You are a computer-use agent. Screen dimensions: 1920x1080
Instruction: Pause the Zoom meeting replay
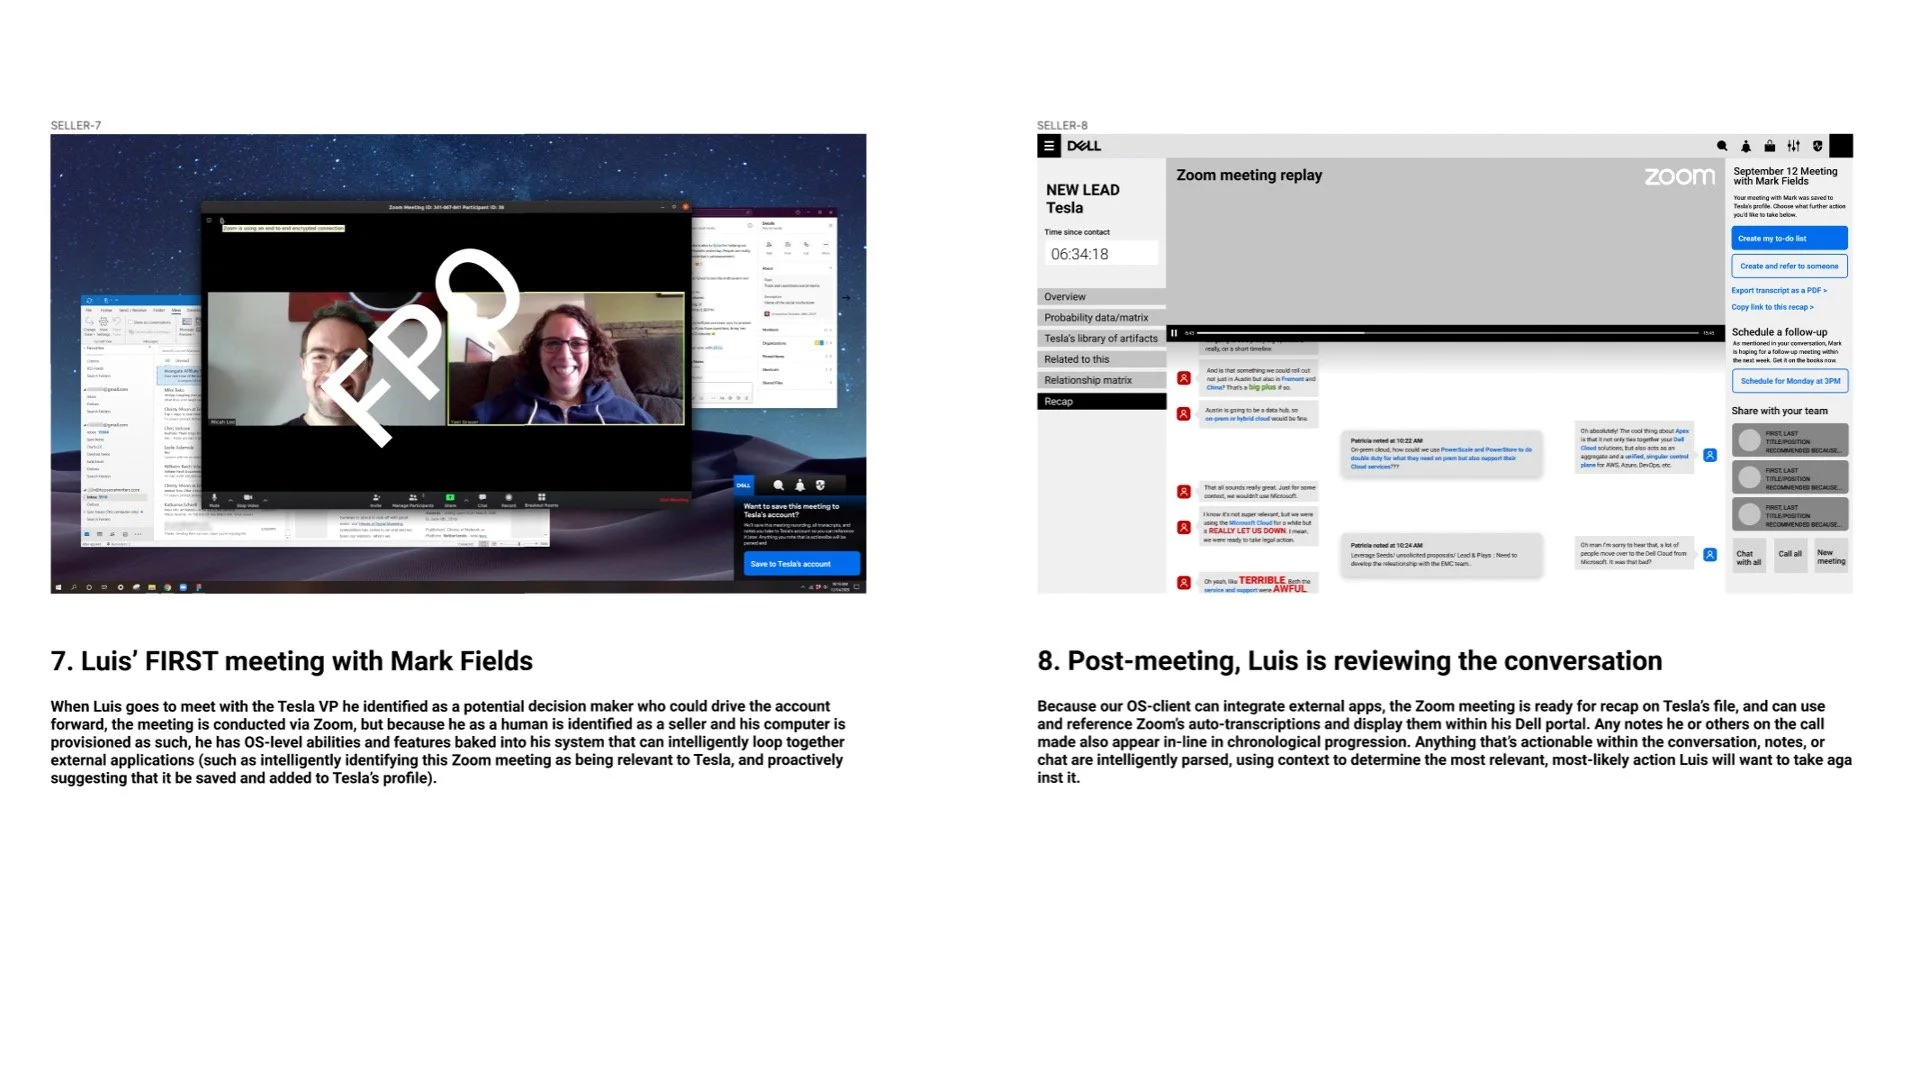(1174, 333)
